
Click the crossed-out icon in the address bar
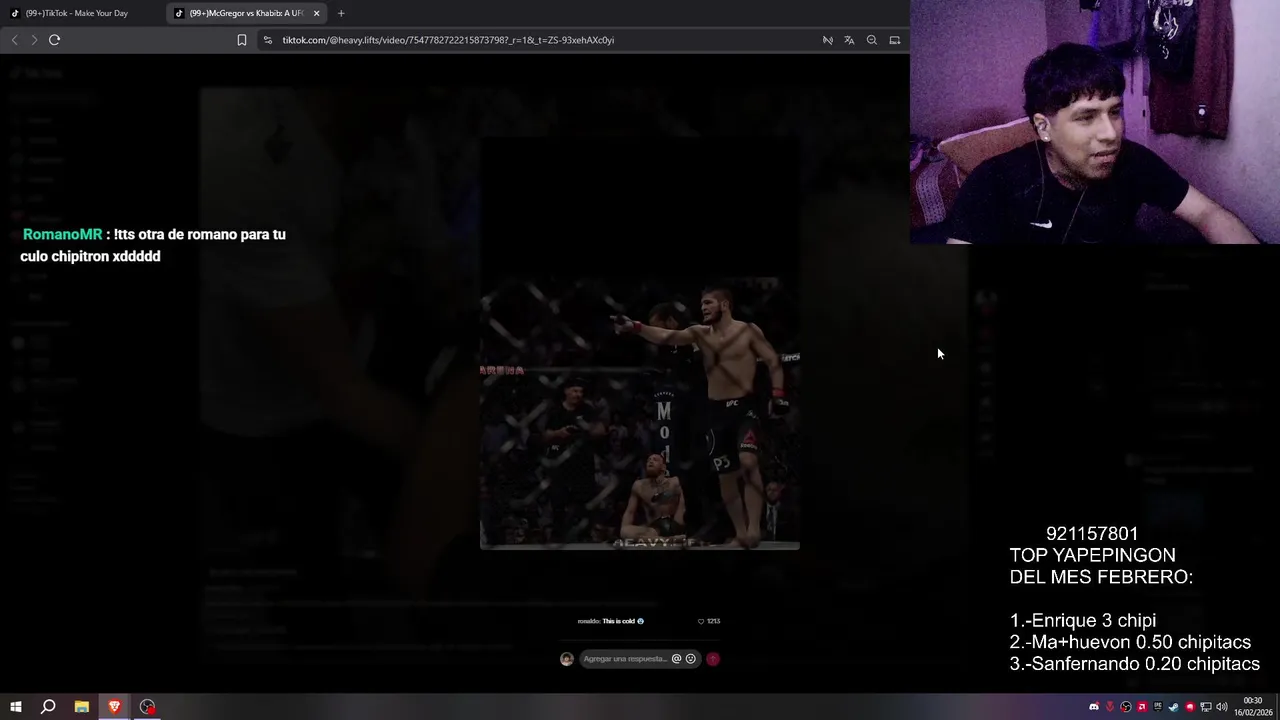pyautogui.click(x=827, y=40)
